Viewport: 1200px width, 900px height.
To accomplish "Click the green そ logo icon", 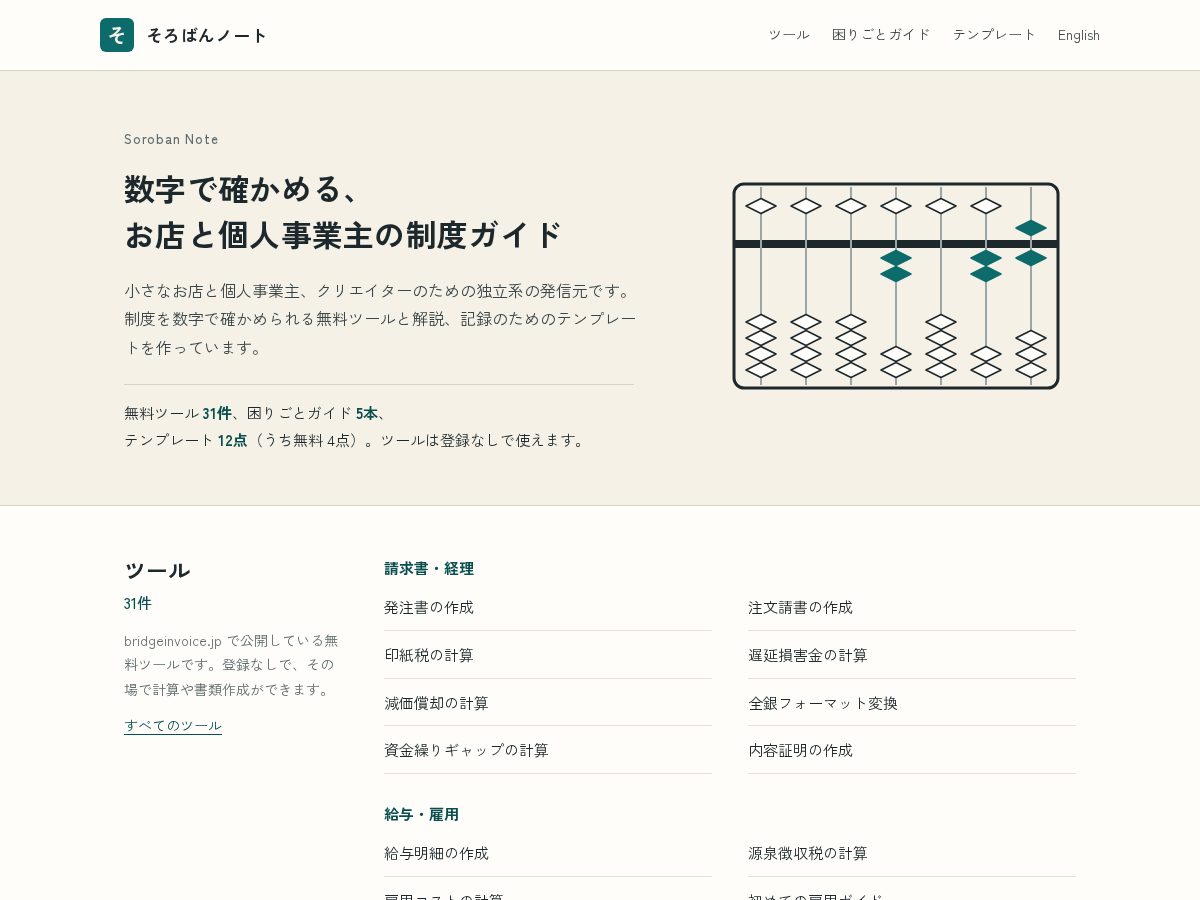I will [x=117, y=35].
